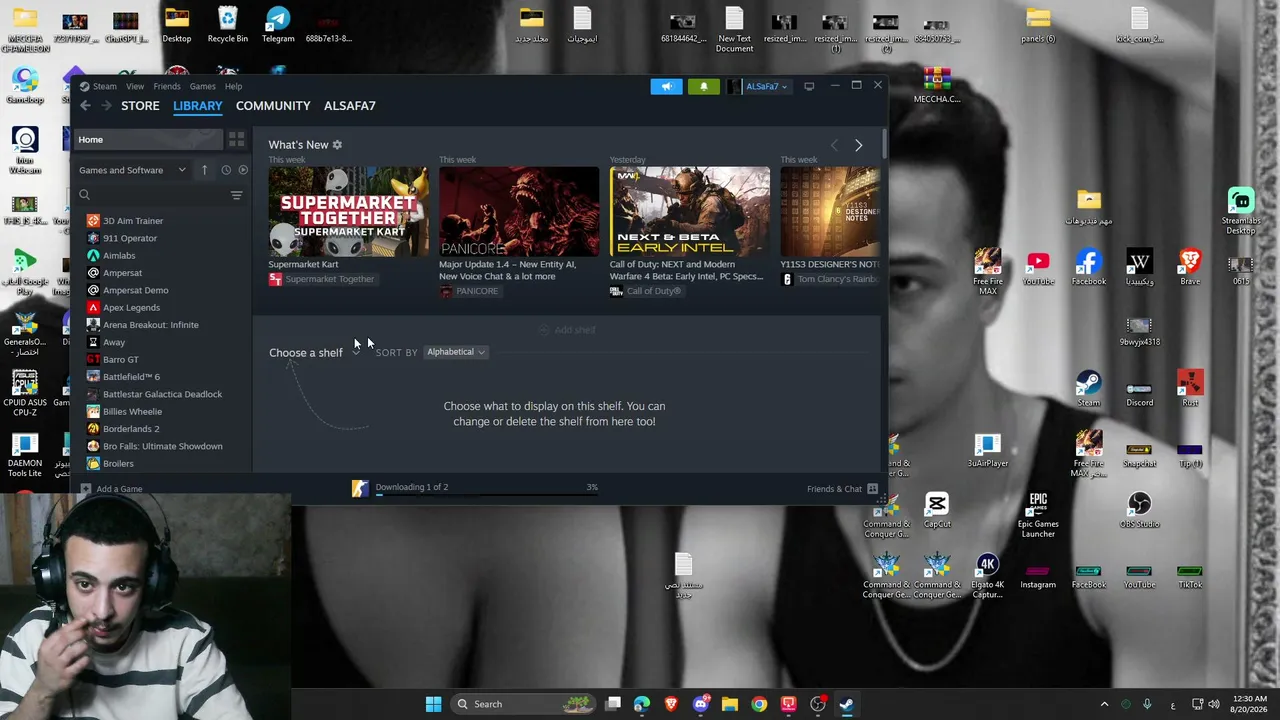
Task: Open library advanced filters icon
Action: (236, 195)
